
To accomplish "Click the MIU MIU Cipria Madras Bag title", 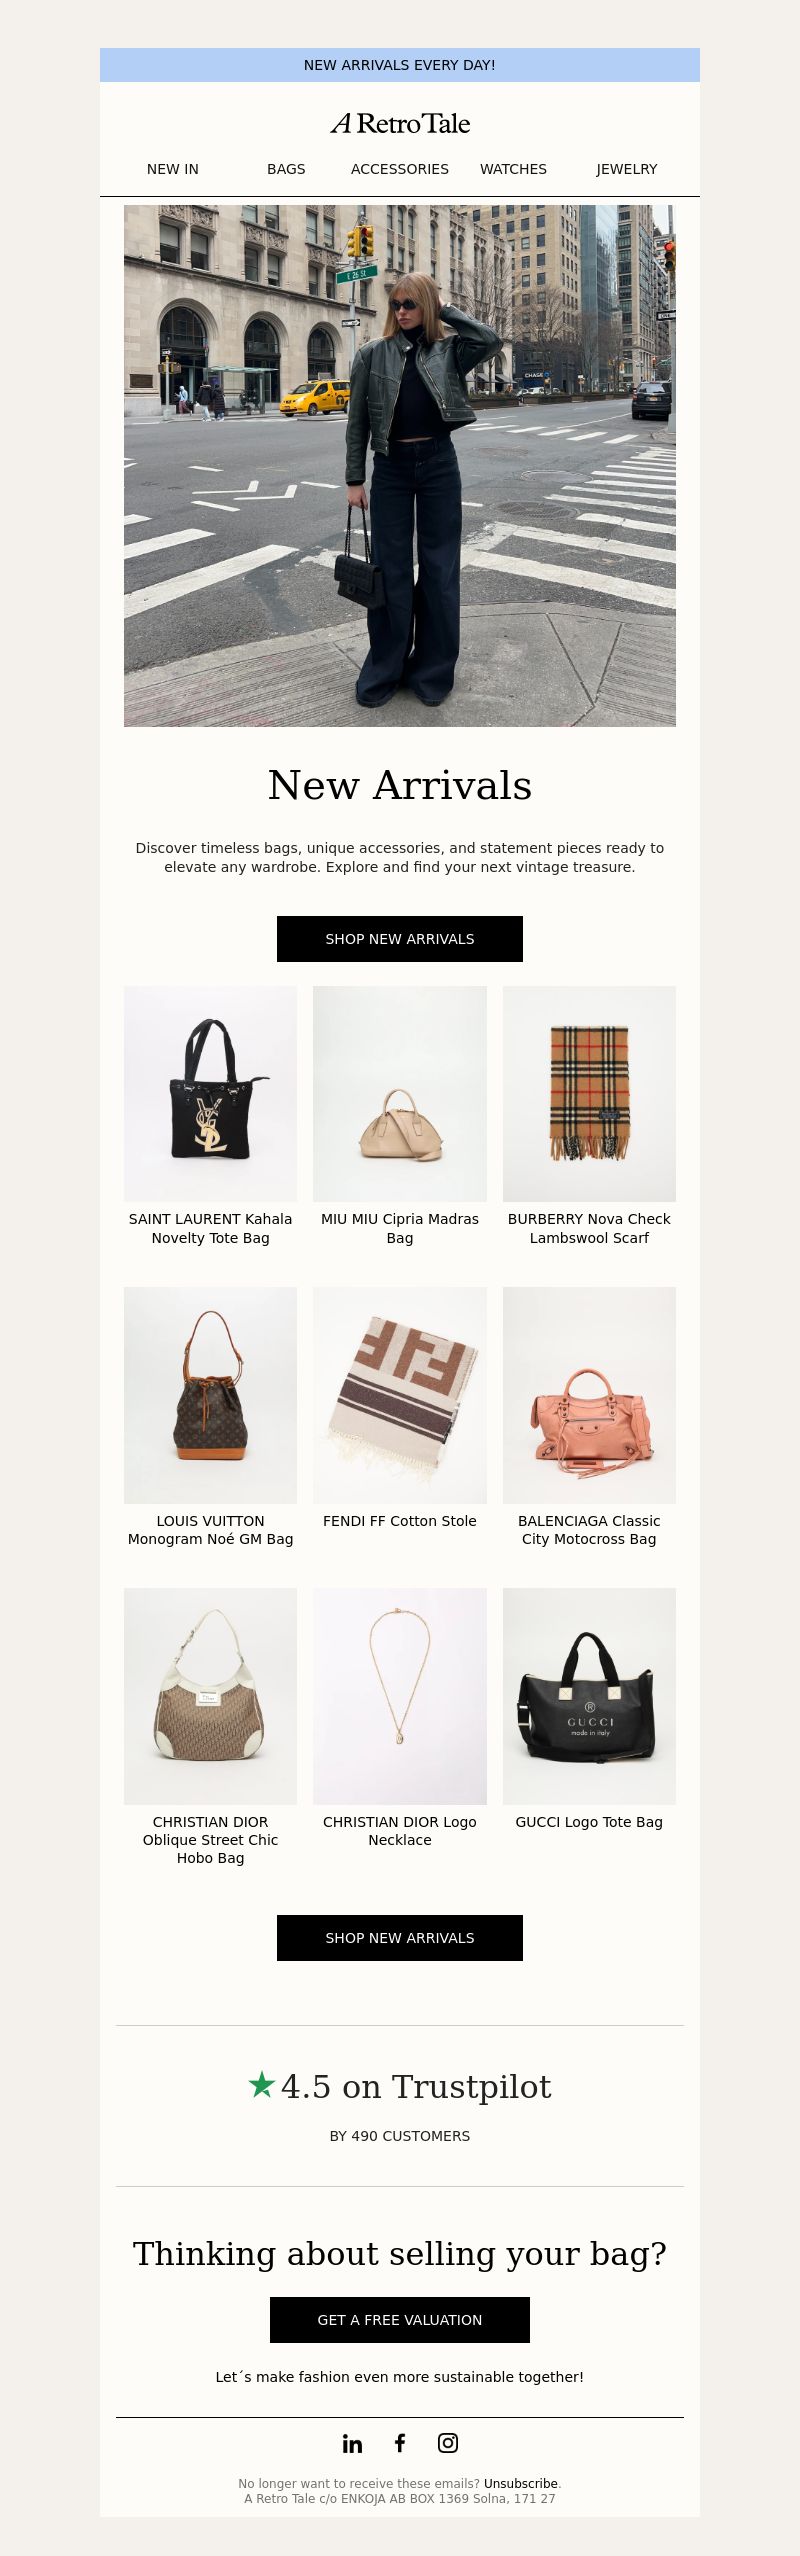I will (400, 1228).
